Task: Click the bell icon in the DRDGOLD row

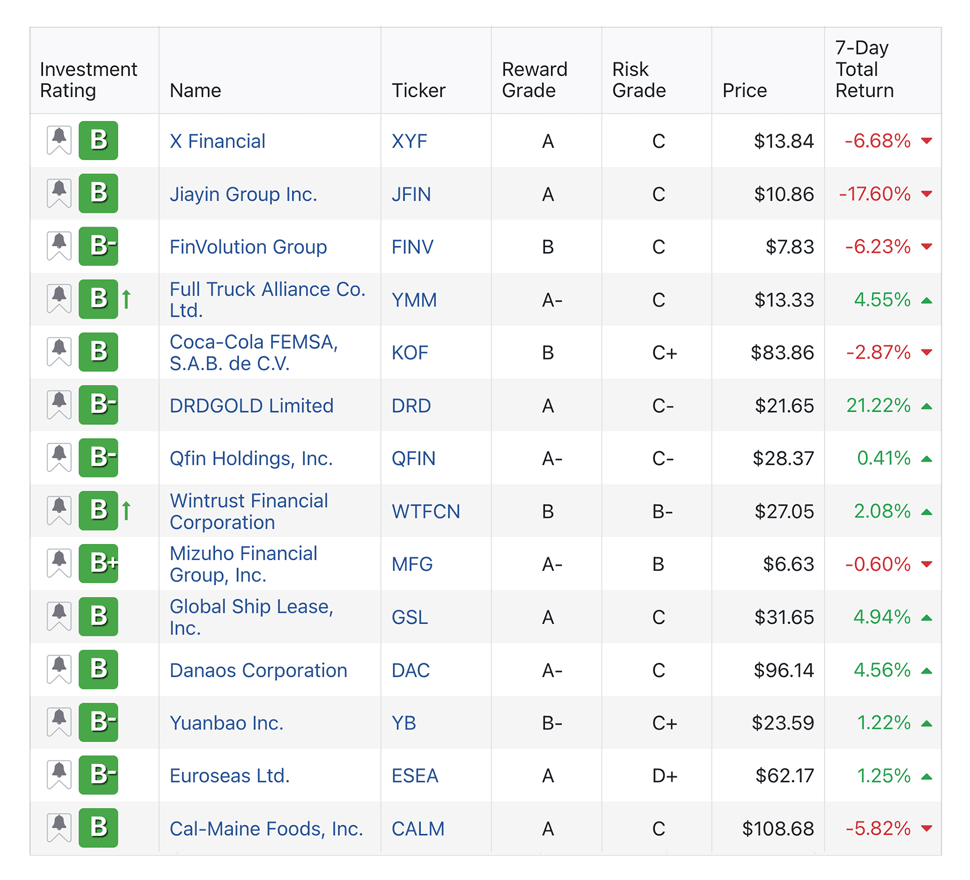Action: coord(59,406)
